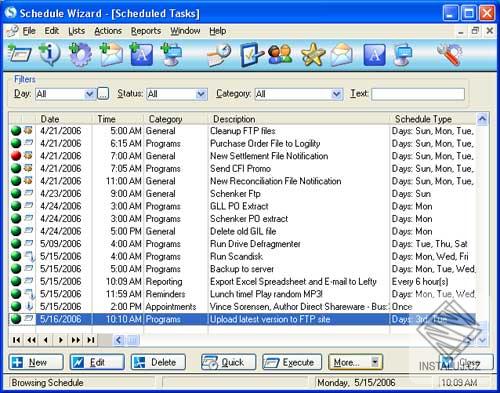The image size is (500, 393).
Task: Open the Window menu
Action: tap(185, 31)
